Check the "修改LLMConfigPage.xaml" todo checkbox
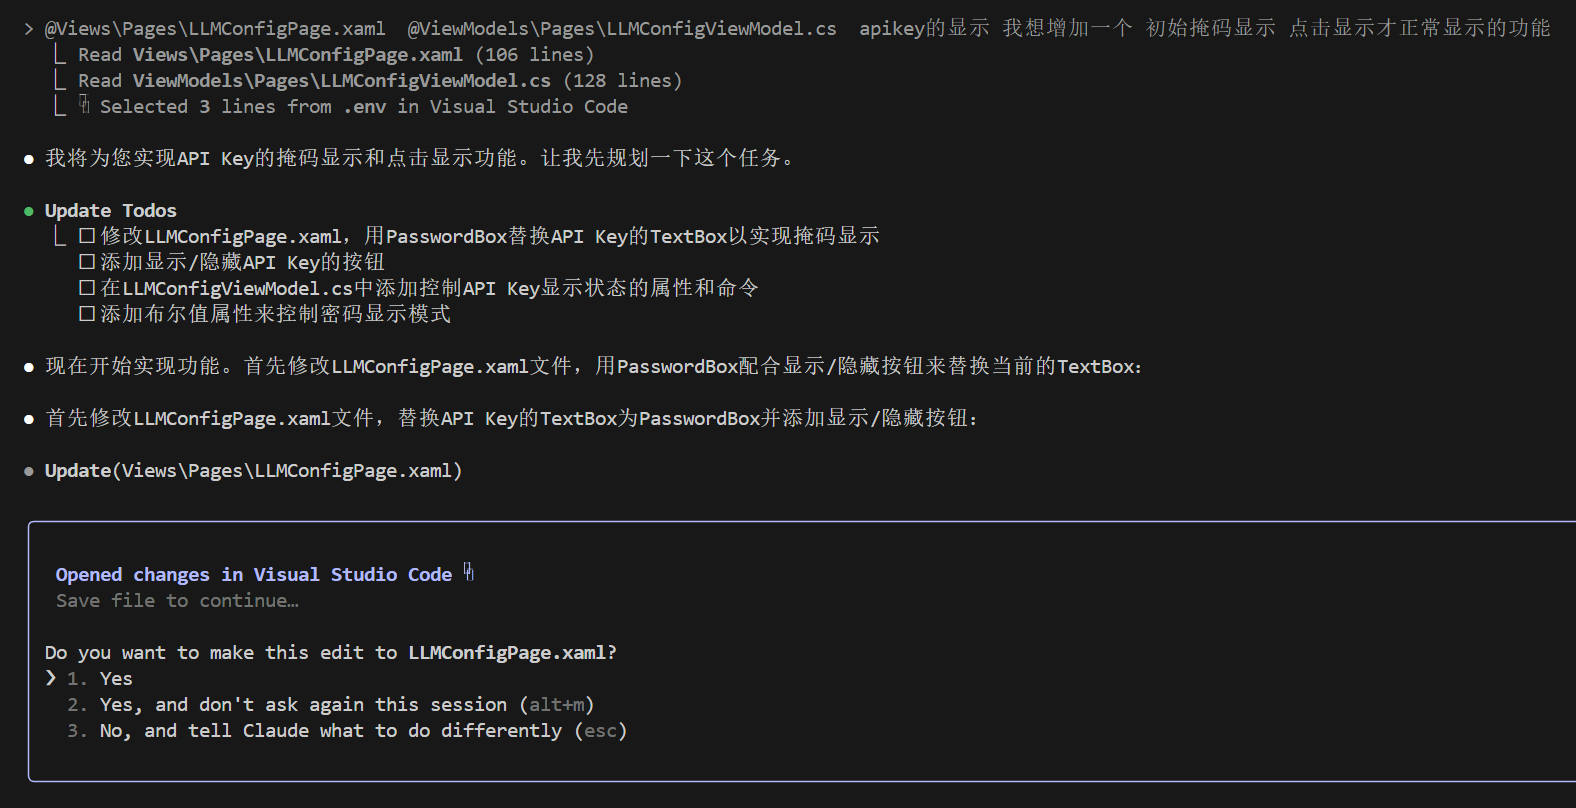The height and width of the screenshot is (808, 1576). coord(87,236)
